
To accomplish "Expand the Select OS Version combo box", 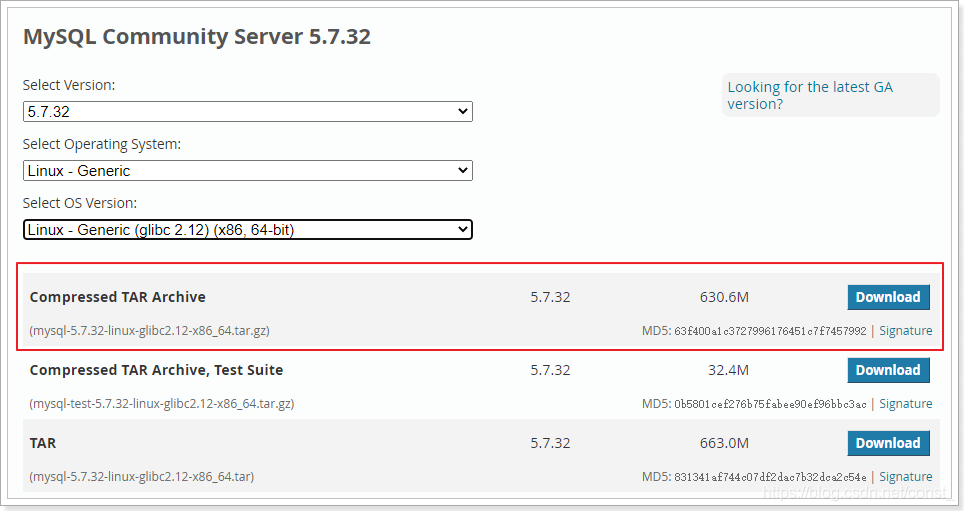I will [248, 229].
